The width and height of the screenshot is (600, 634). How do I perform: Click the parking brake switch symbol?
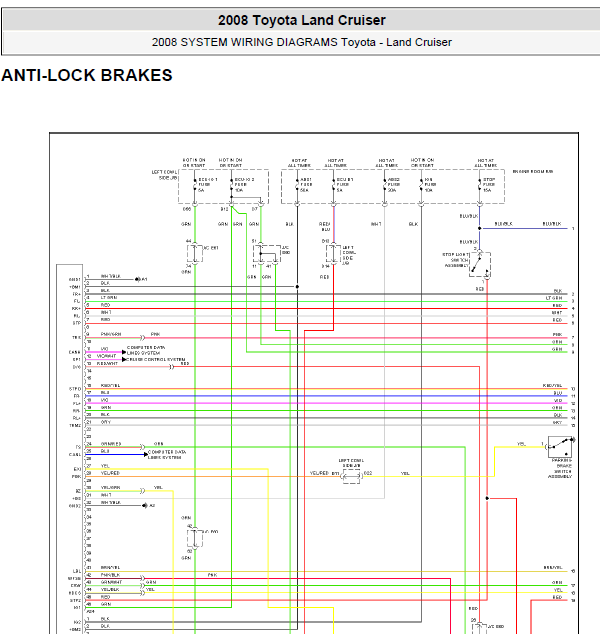click(x=560, y=446)
